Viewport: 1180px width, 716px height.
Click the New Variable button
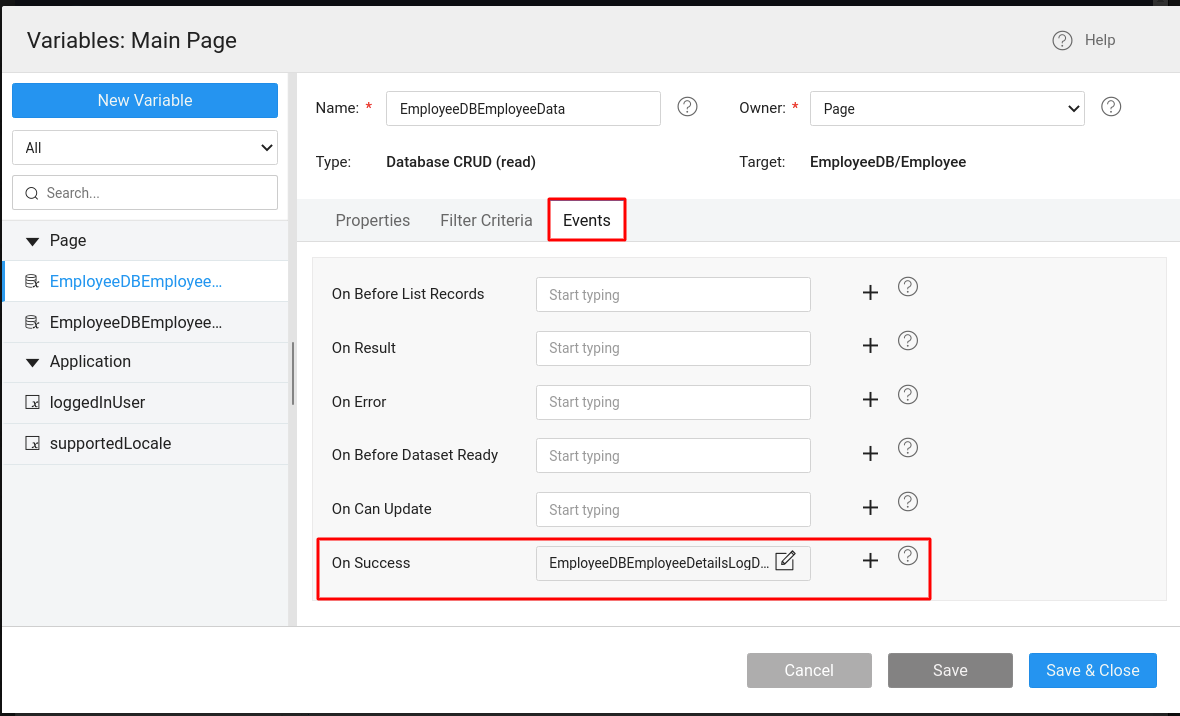pos(145,100)
